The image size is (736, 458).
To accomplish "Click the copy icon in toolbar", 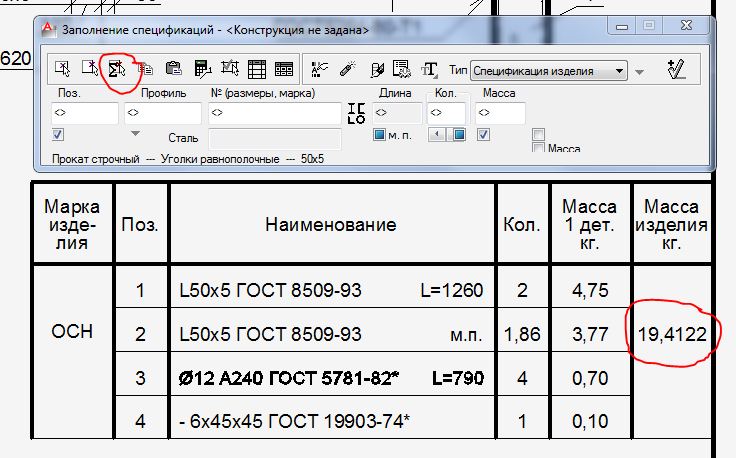I will [x=145, y=69].
